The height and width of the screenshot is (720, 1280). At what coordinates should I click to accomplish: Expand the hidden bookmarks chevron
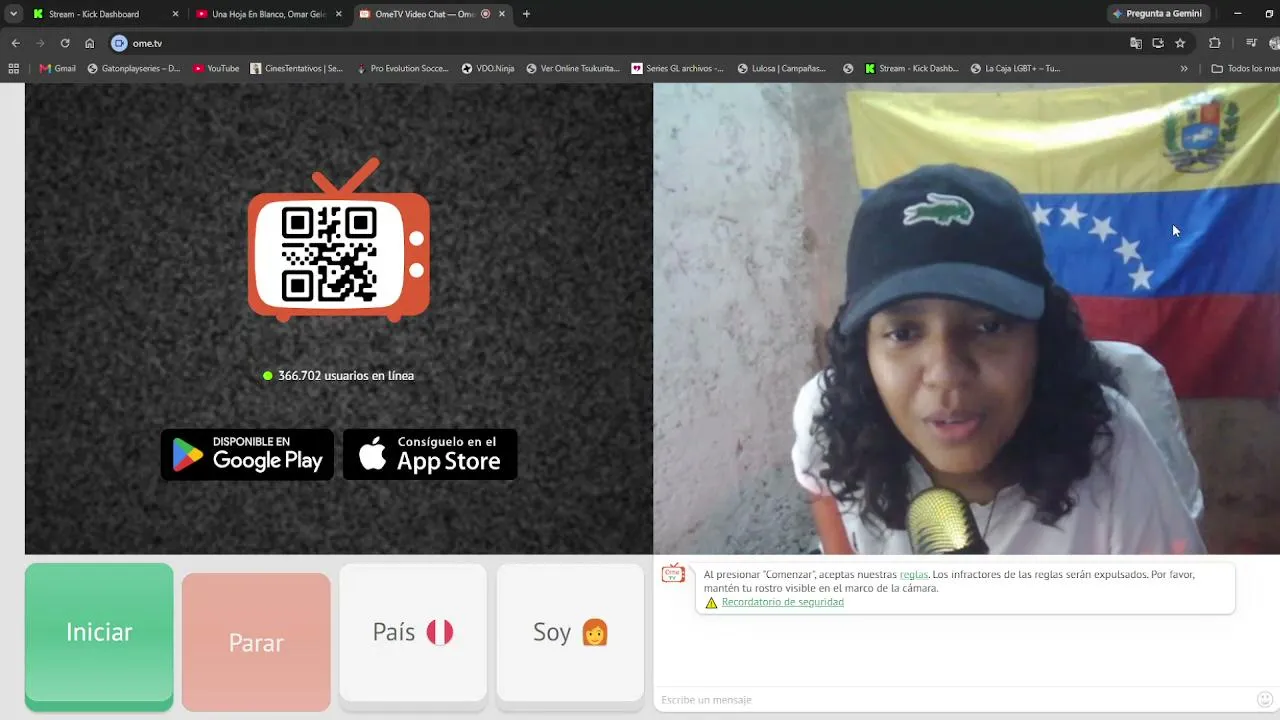(x=1184, y=69)
